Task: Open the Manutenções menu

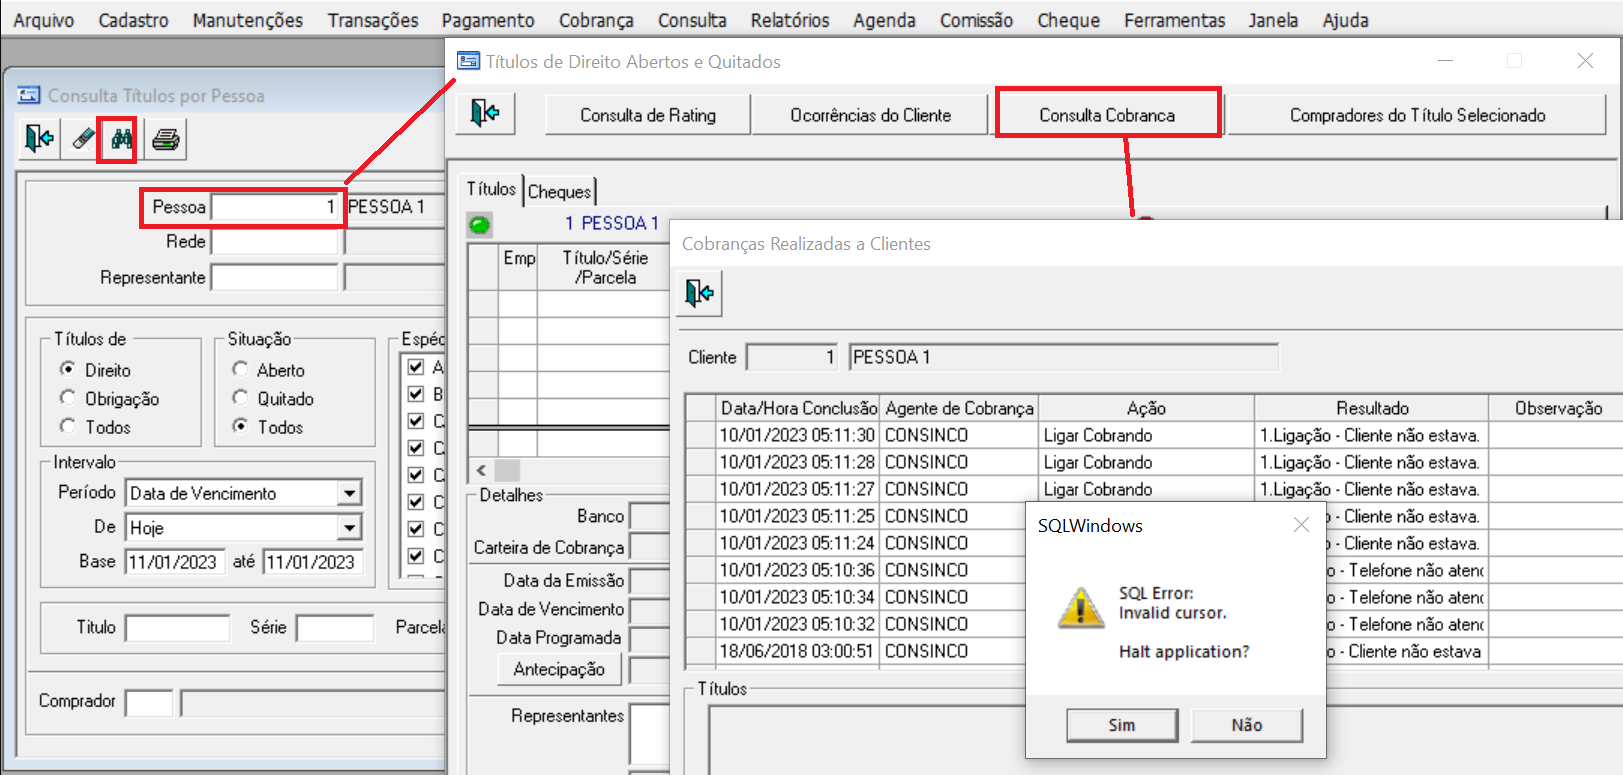Action: pos(248,20)
